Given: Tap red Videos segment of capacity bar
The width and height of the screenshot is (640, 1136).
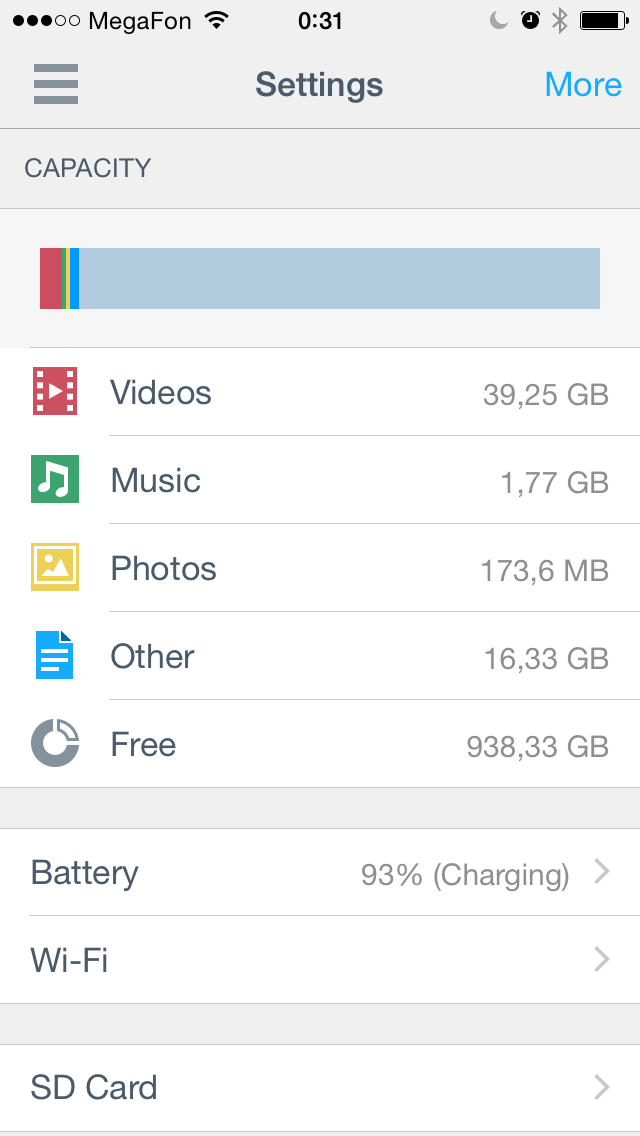Looking at the screenshot, I should point(50,278).
